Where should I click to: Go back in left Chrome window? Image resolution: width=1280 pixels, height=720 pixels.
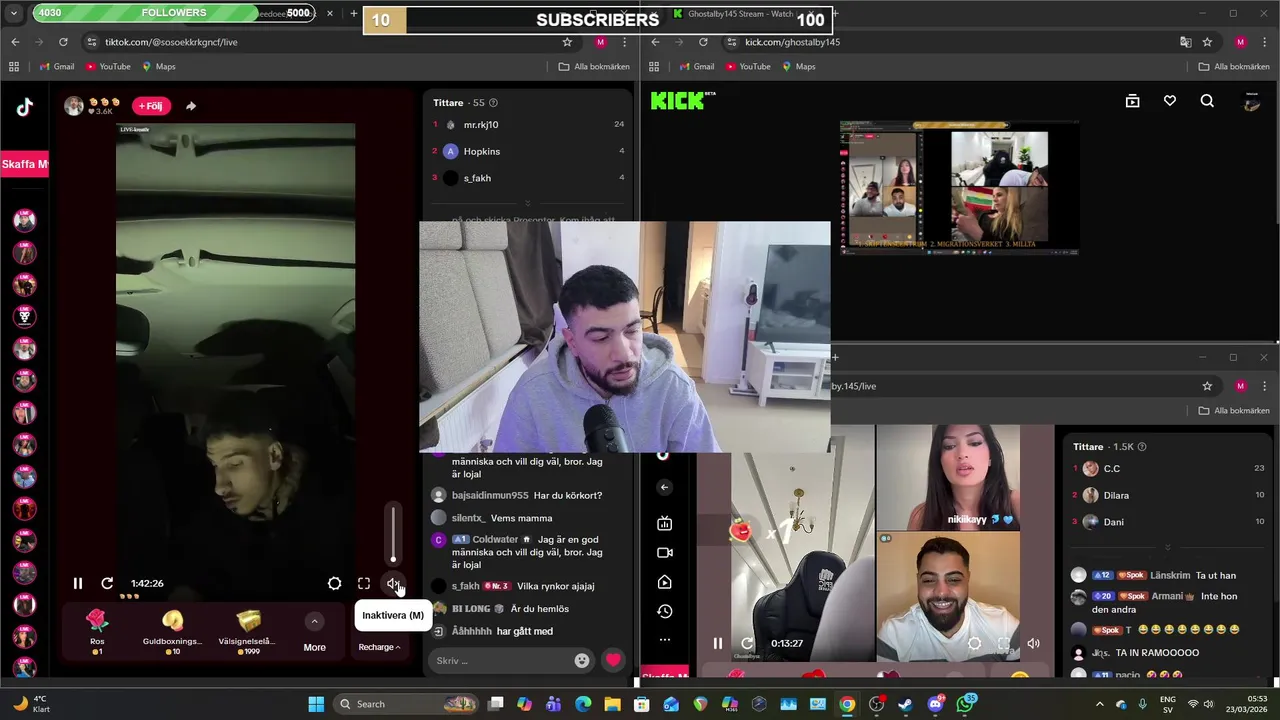[15, 42]
